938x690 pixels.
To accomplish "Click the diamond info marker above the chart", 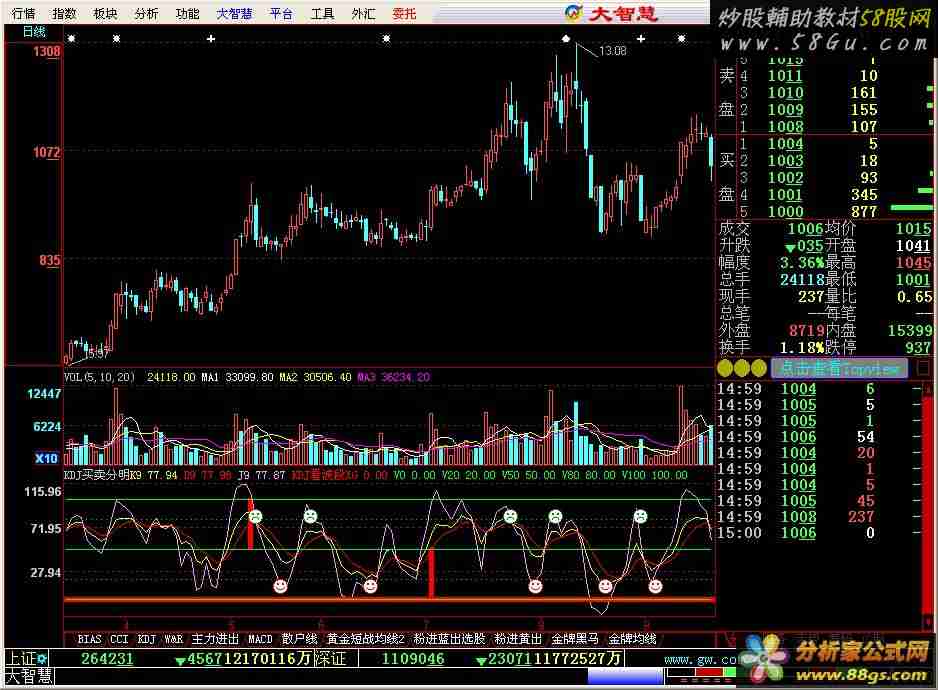I will [x=566, y=39].
